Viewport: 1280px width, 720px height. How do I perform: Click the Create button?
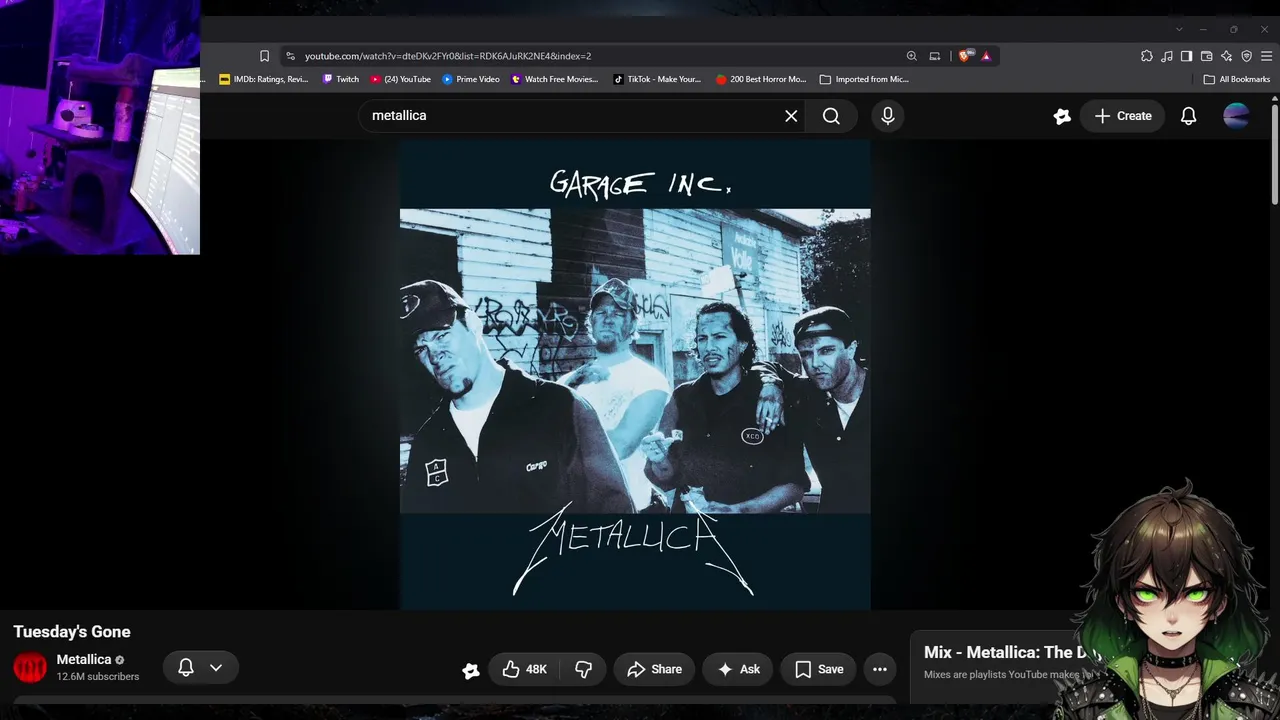point(1122,116)
